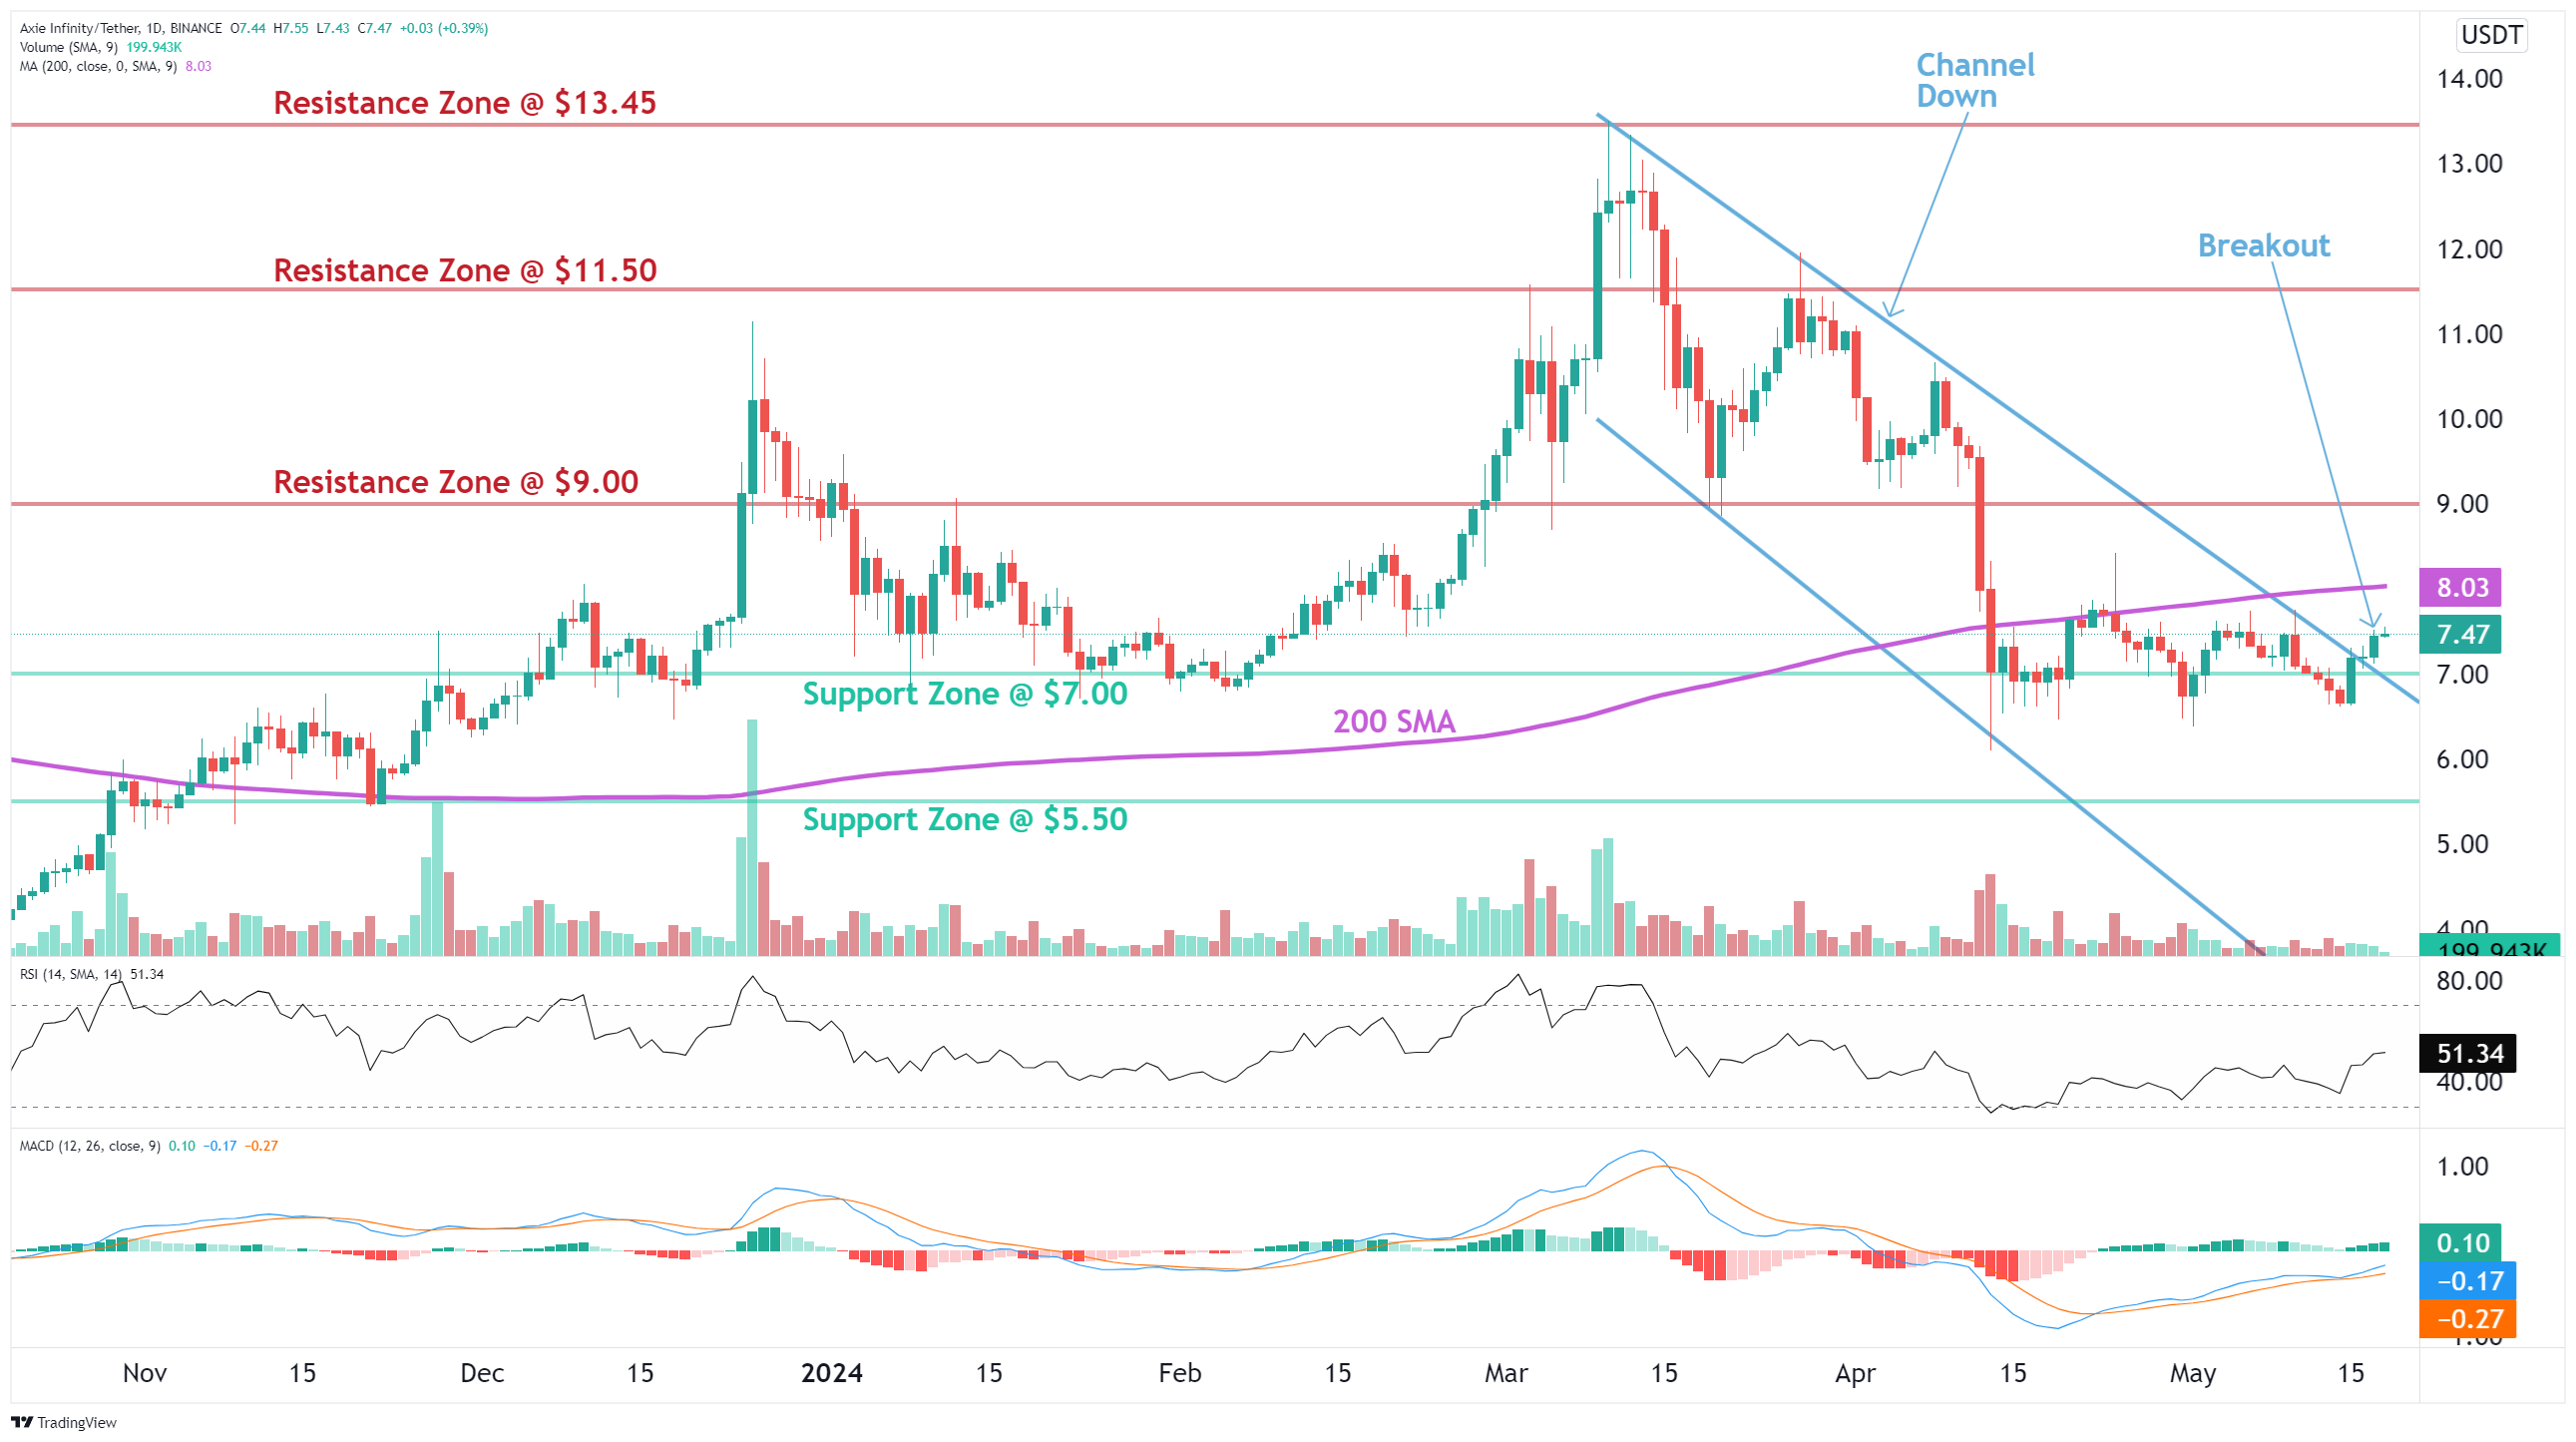Click the 10.00 price axis label
This screenshot has height=1442, width=2576.
coord(2469,419)
